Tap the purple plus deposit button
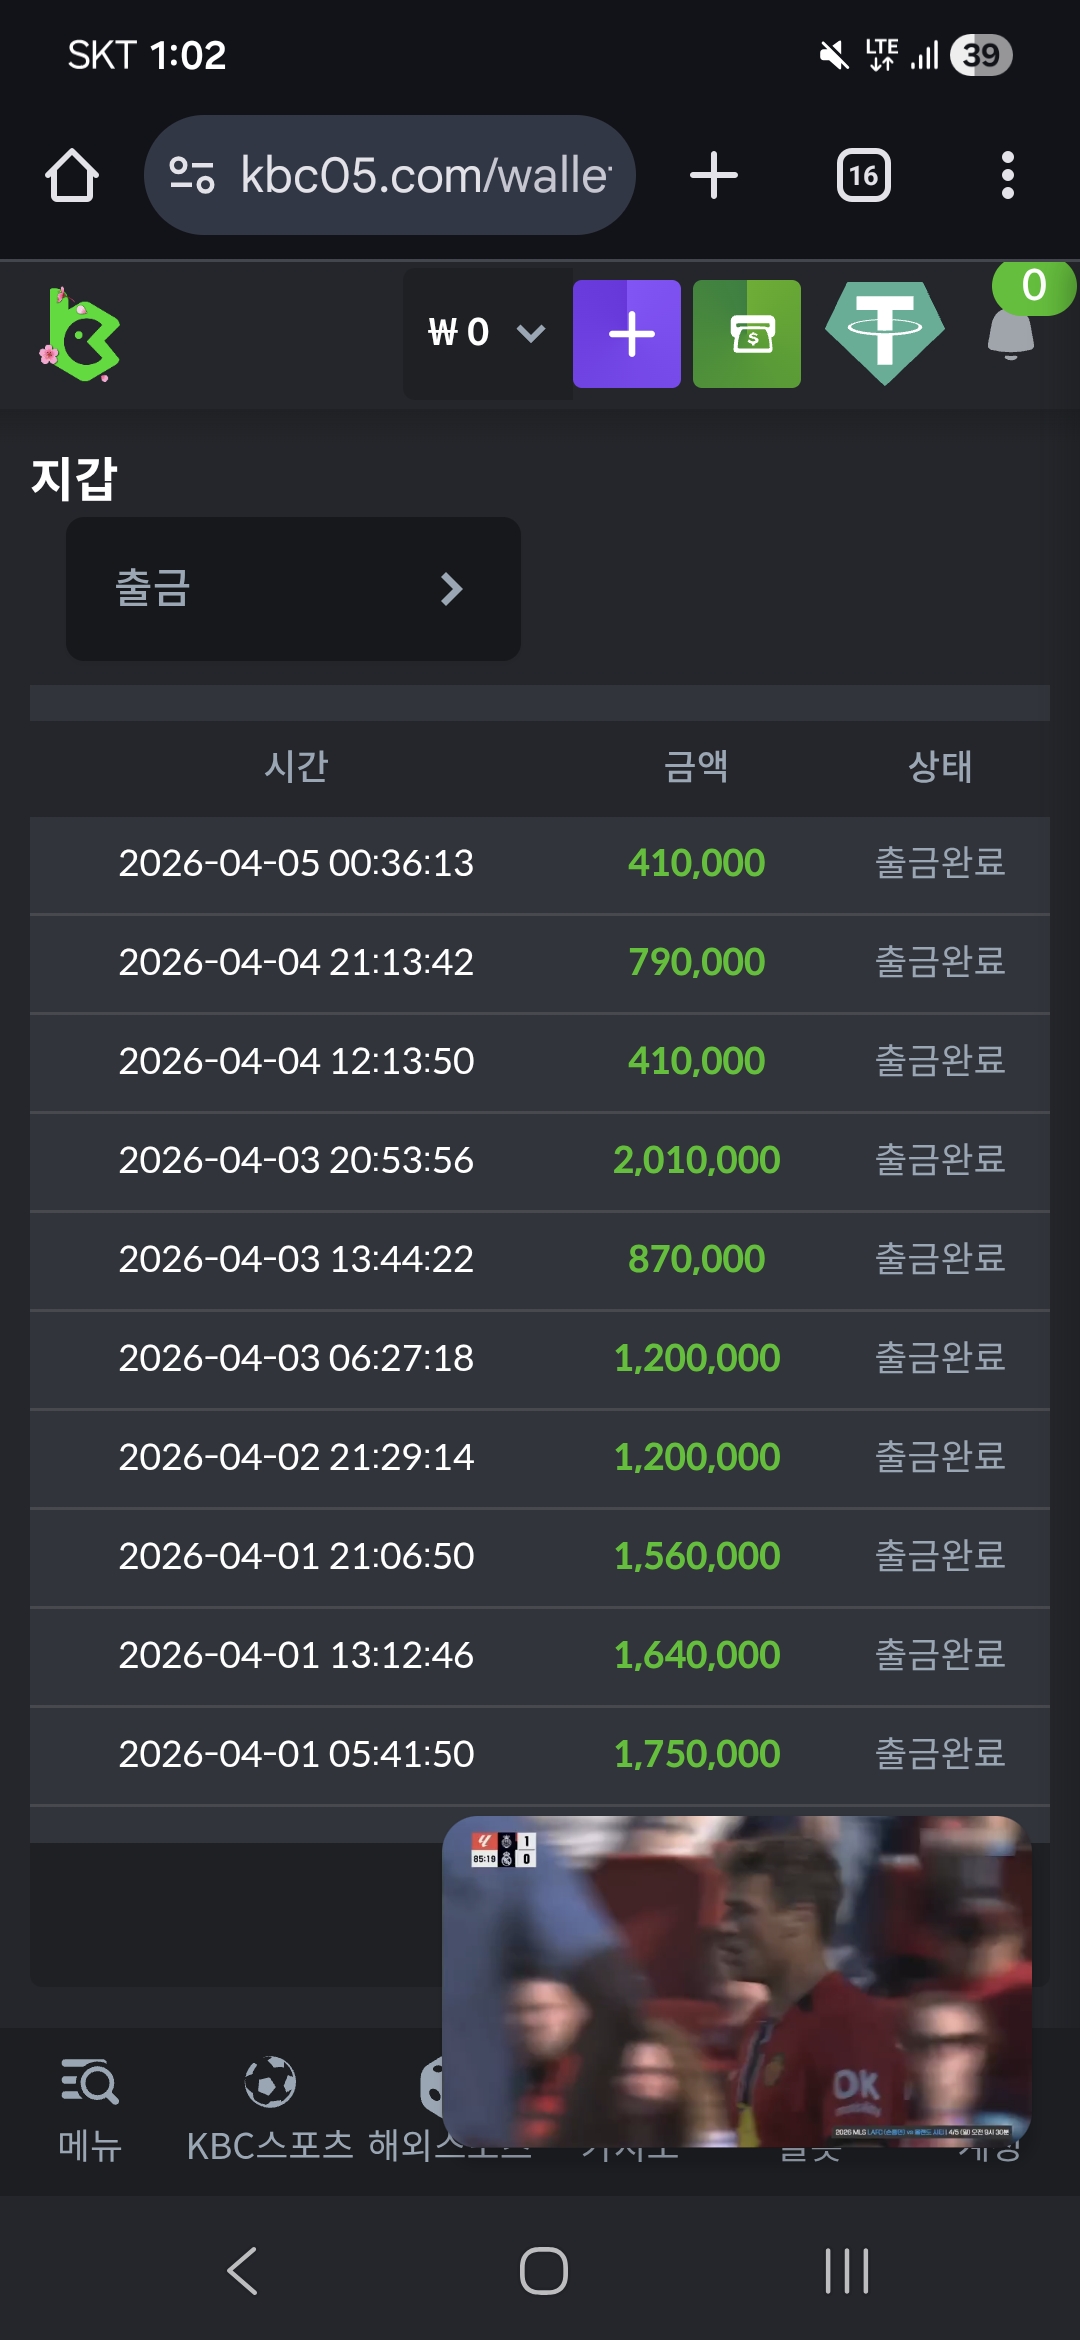Viewport: 1080px width, 2340px height. pos(627,334)
